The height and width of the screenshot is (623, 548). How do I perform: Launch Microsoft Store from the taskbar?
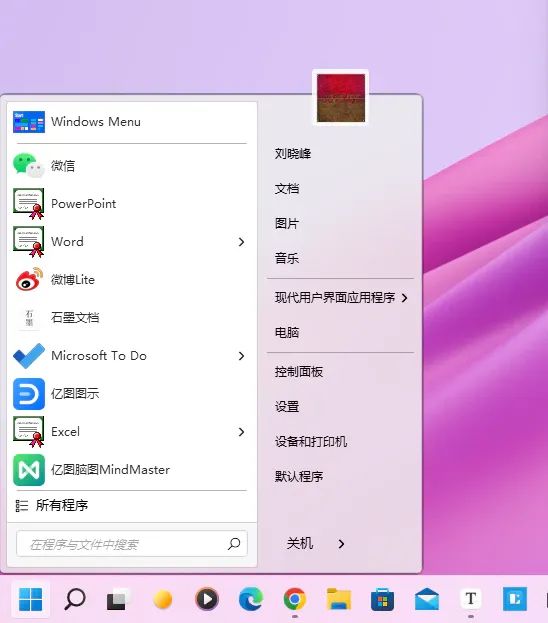pos(382,599)
